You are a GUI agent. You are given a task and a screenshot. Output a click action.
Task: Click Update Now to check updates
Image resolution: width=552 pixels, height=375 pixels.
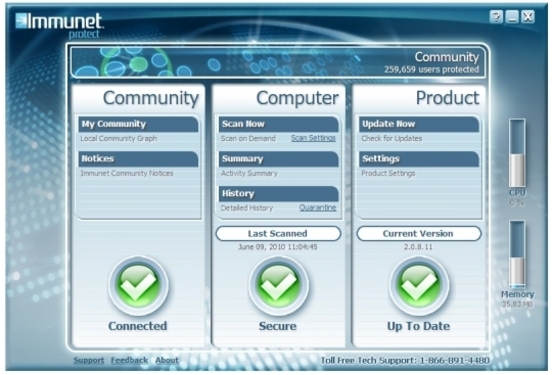[x=419, y=124]
